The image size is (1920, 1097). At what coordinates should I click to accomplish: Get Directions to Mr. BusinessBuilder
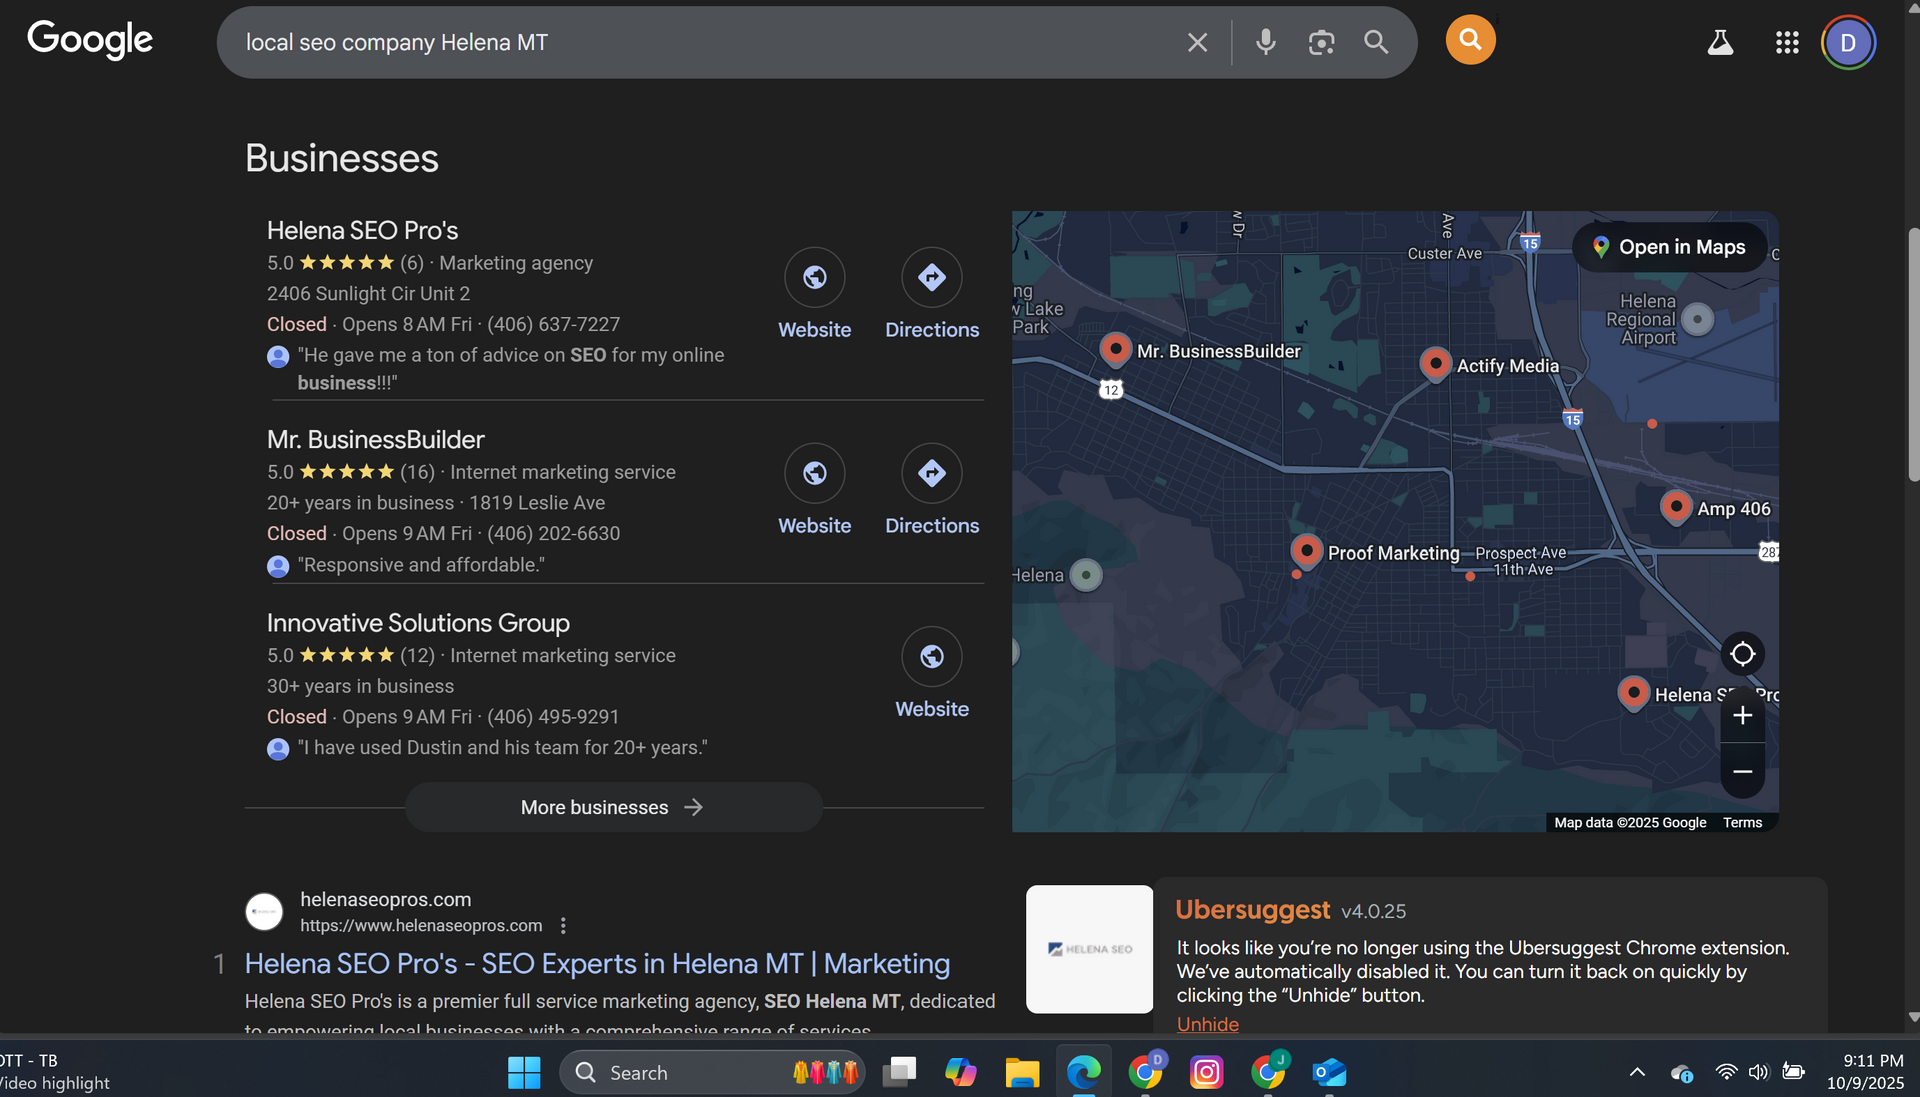point(931,473)
